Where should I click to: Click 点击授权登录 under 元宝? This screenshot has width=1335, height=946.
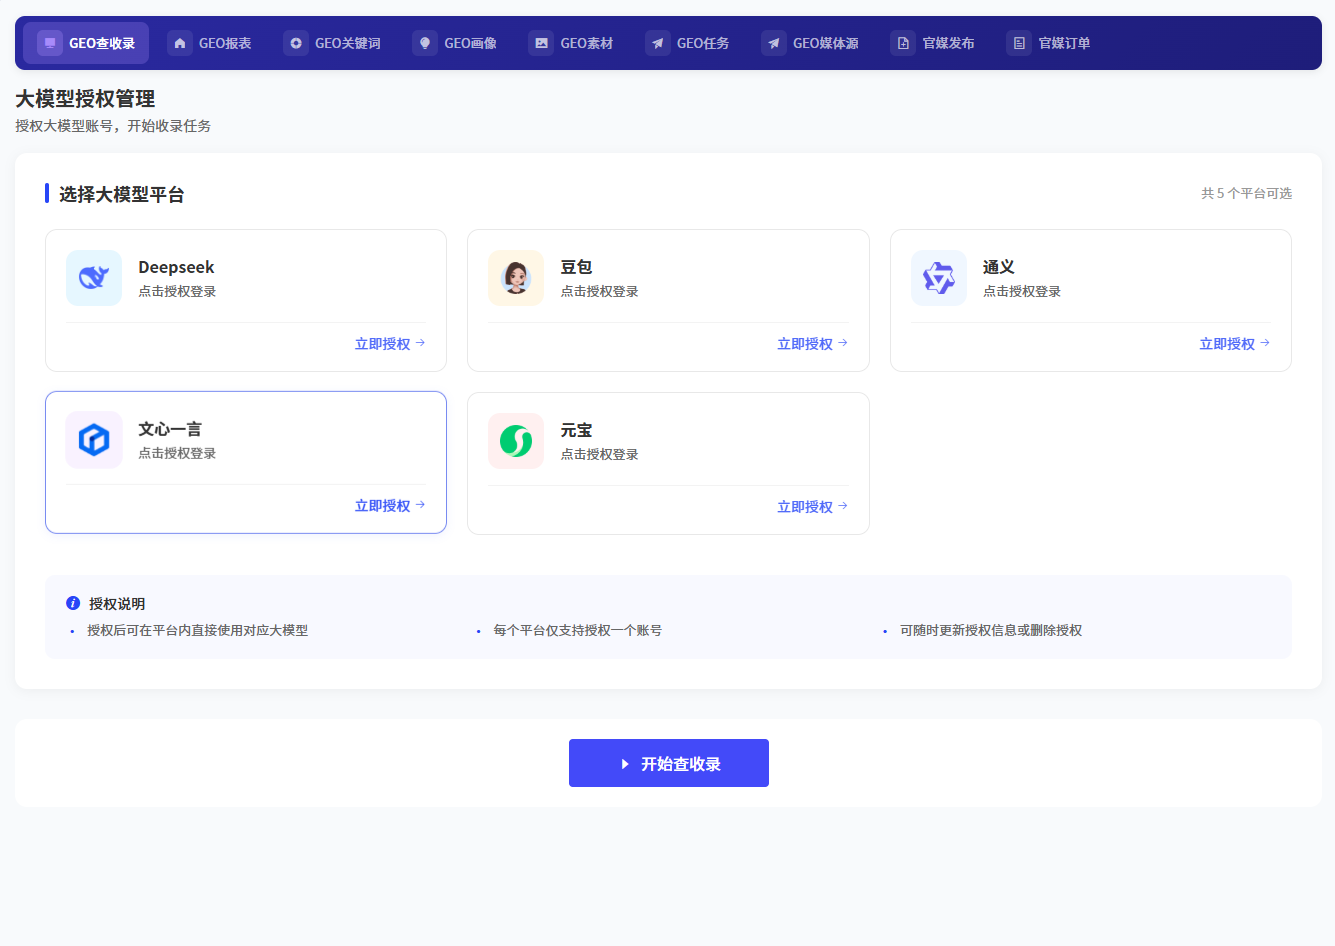pos(599,455)
